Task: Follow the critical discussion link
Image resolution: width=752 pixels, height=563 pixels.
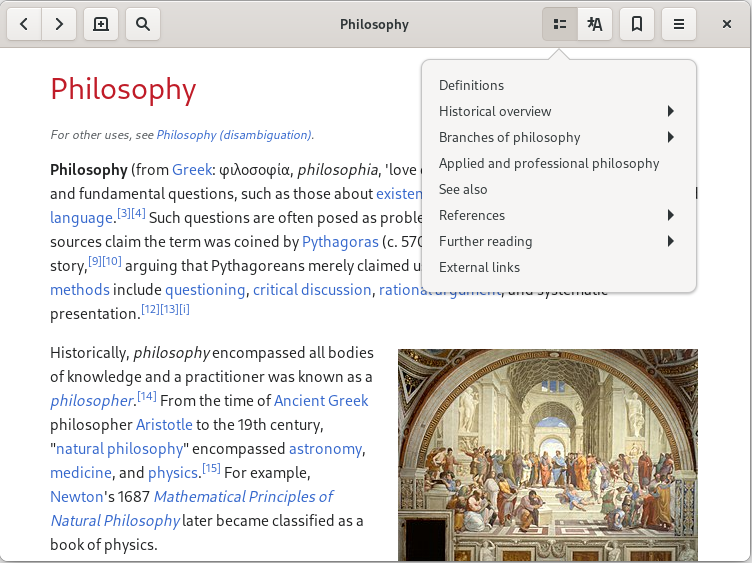Action: (312, 290)
